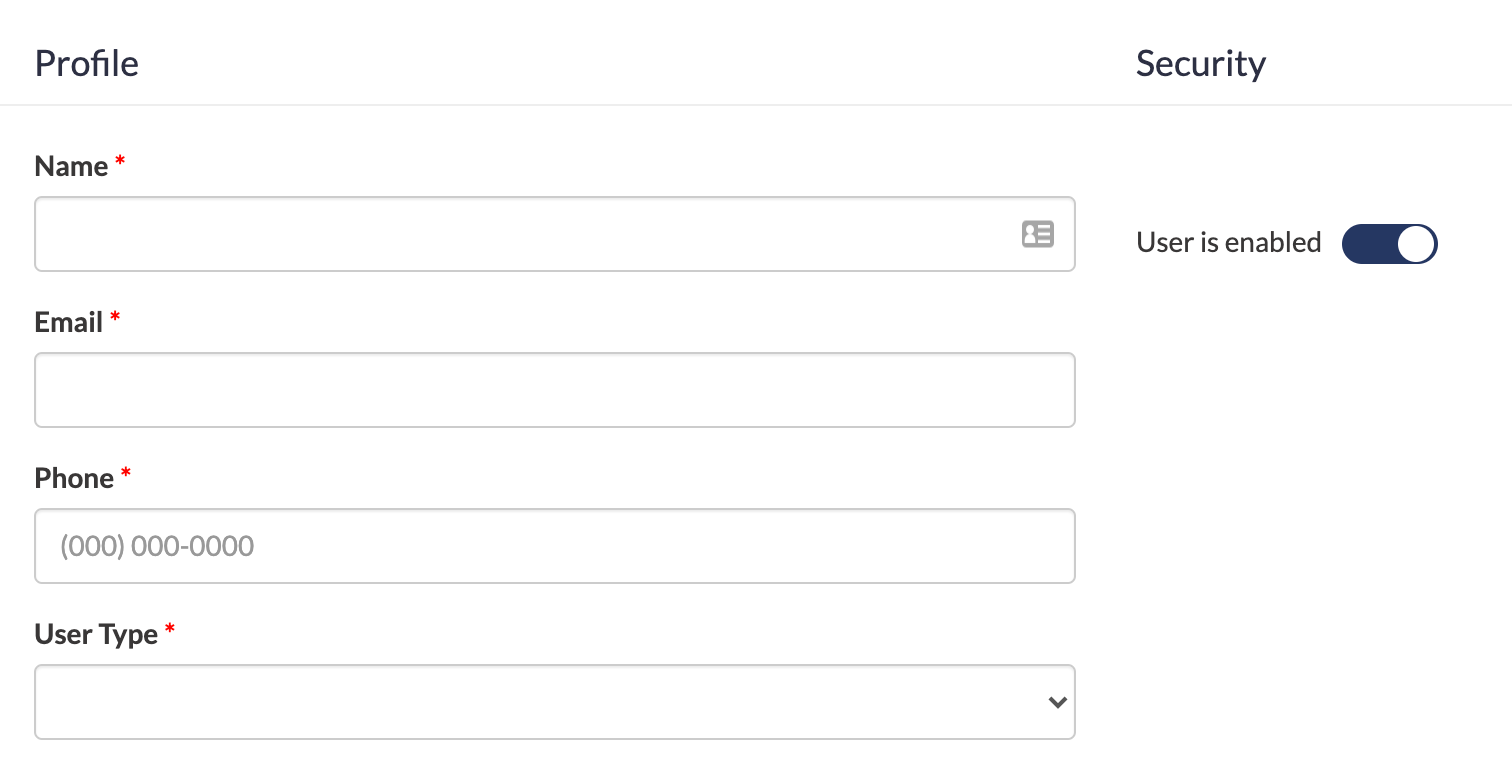1512x778 pixels.
Task: Select the Phone number input field
Action: point(555,546)
